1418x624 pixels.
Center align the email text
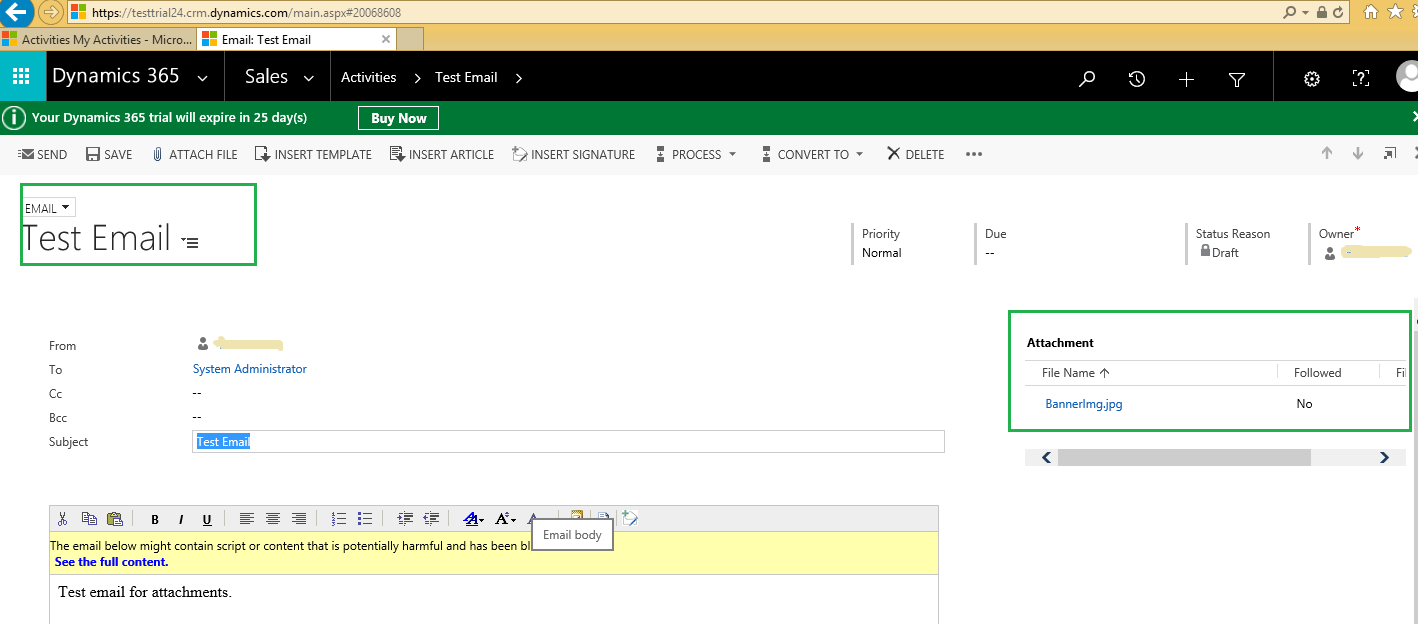tap(272, 518)
